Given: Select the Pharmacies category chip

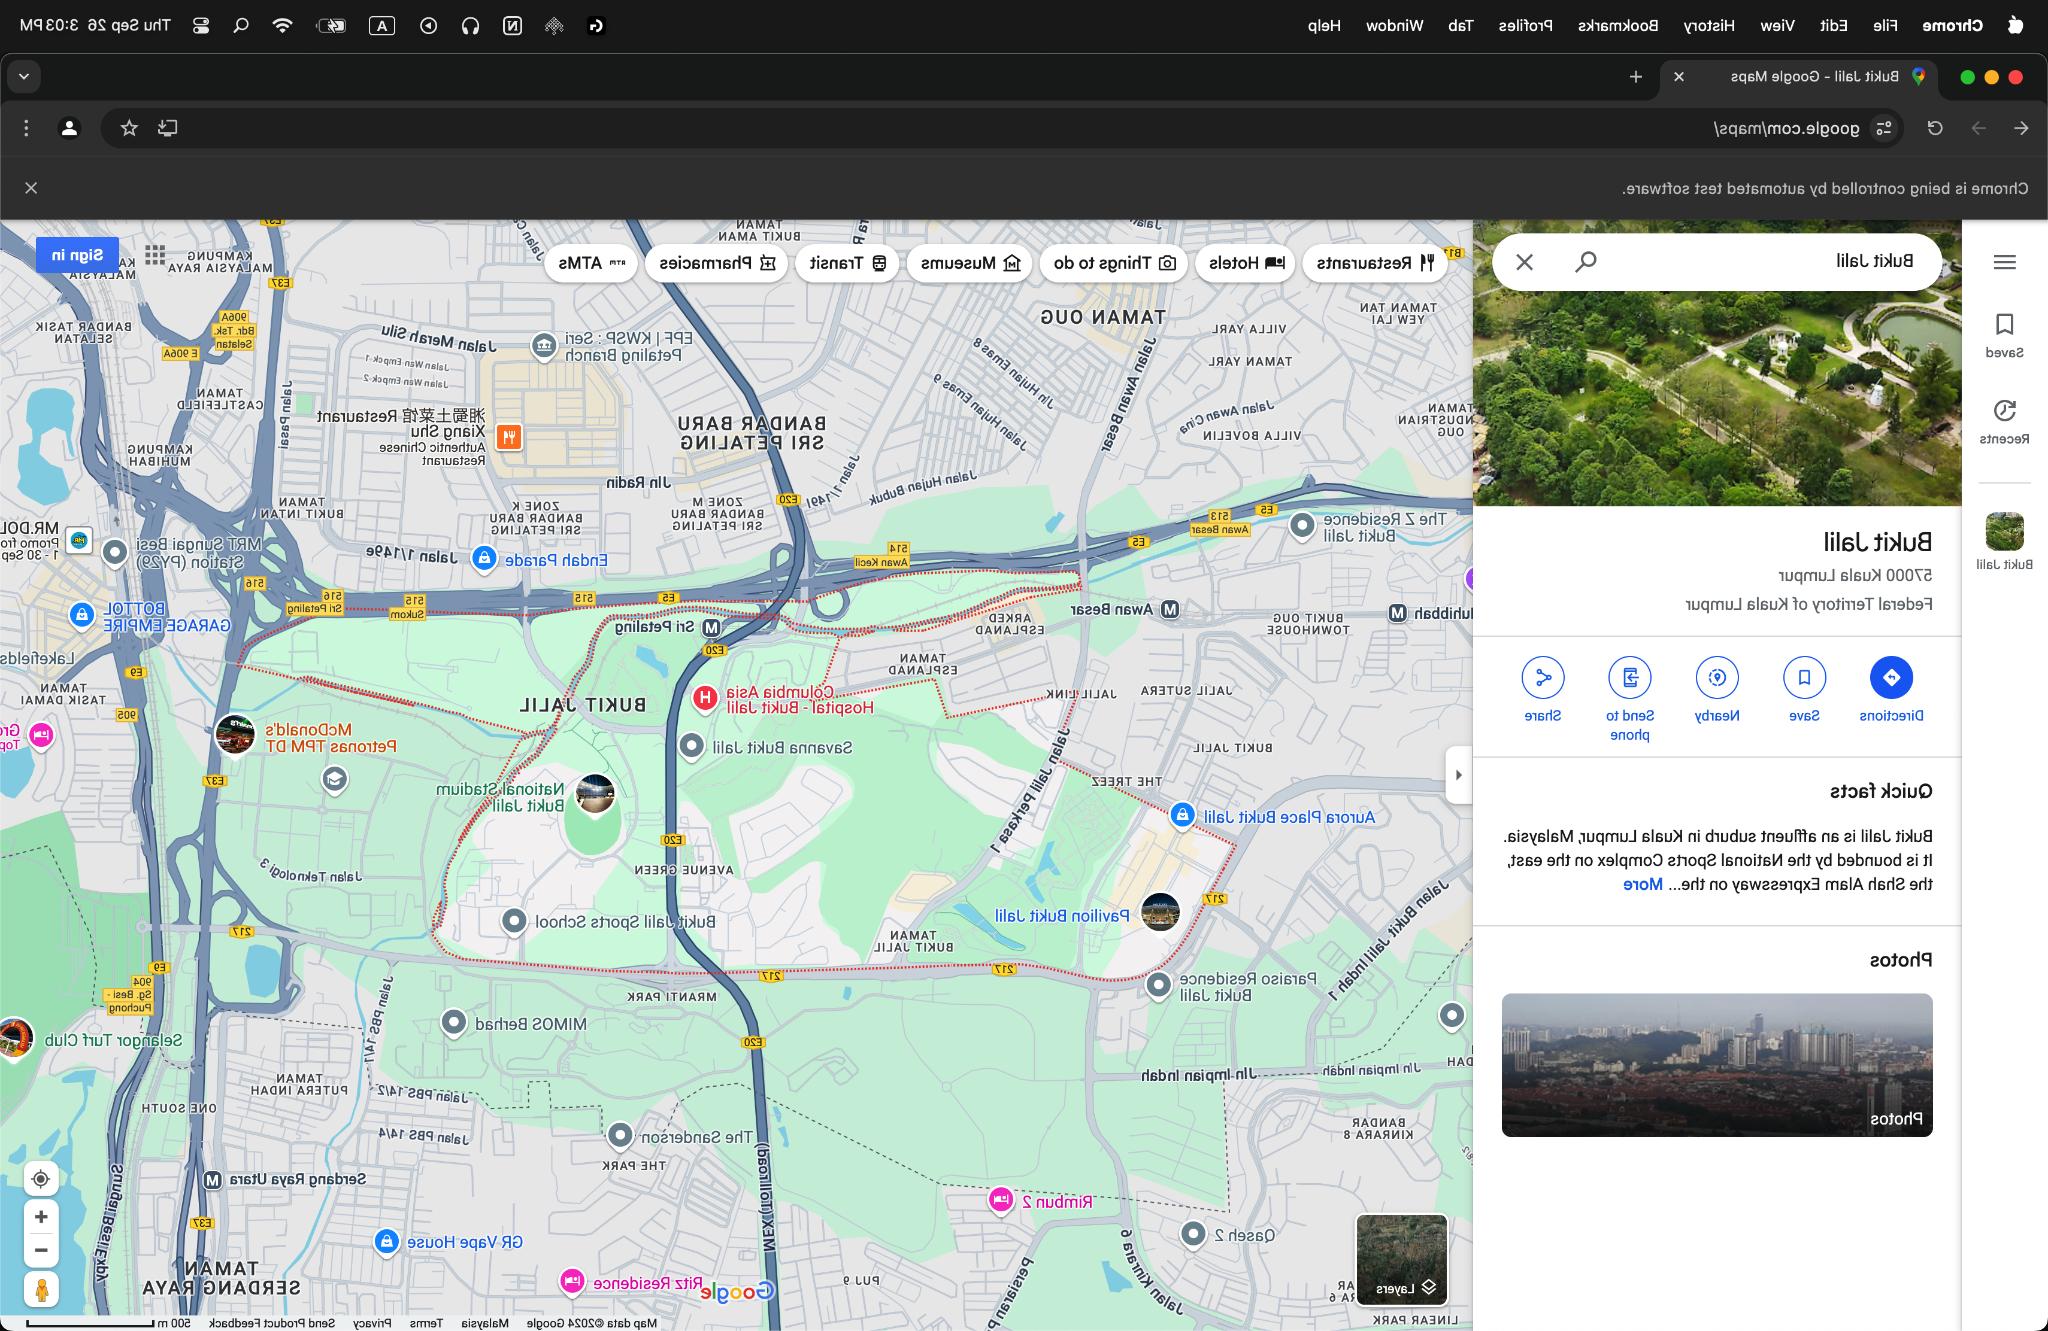Looking at the screenshot, I should [716, 263].
